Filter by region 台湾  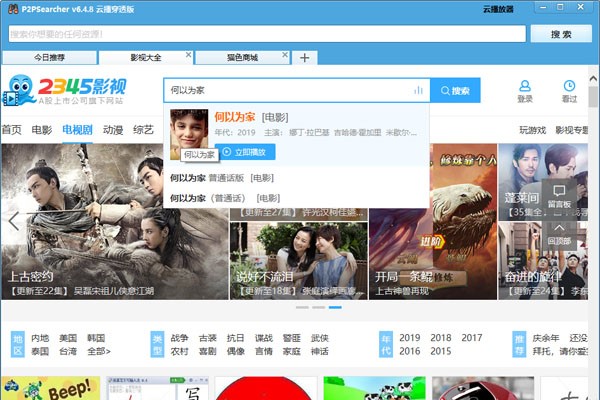[68, 351]
